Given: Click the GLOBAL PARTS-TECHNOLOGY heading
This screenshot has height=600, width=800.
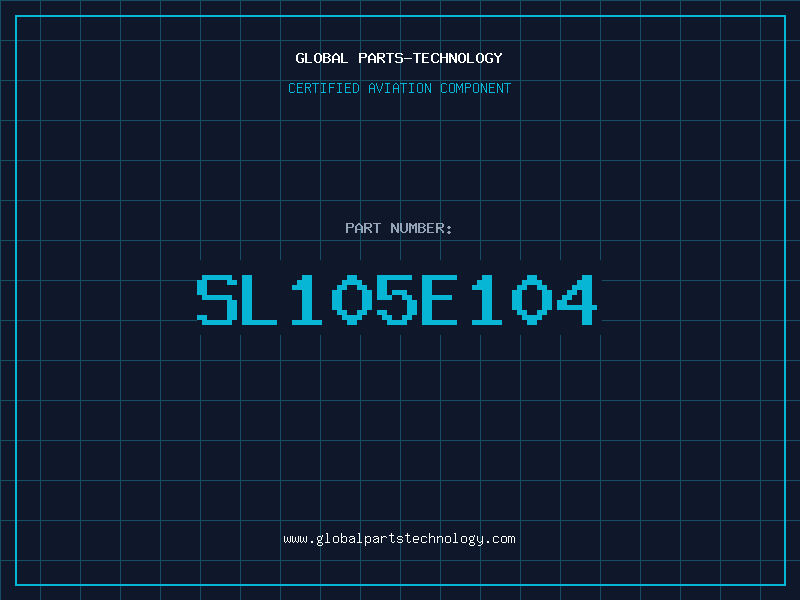Looking at the screenshot, I should click(x=399, y=59).
